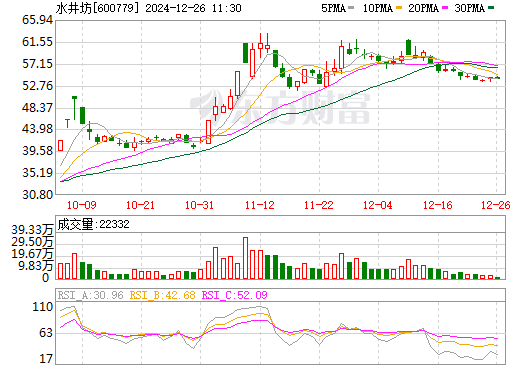Click the magenta 20PMA legend color dash
The height and width of the screenshot is (365, 520).
tap(445, 8)
